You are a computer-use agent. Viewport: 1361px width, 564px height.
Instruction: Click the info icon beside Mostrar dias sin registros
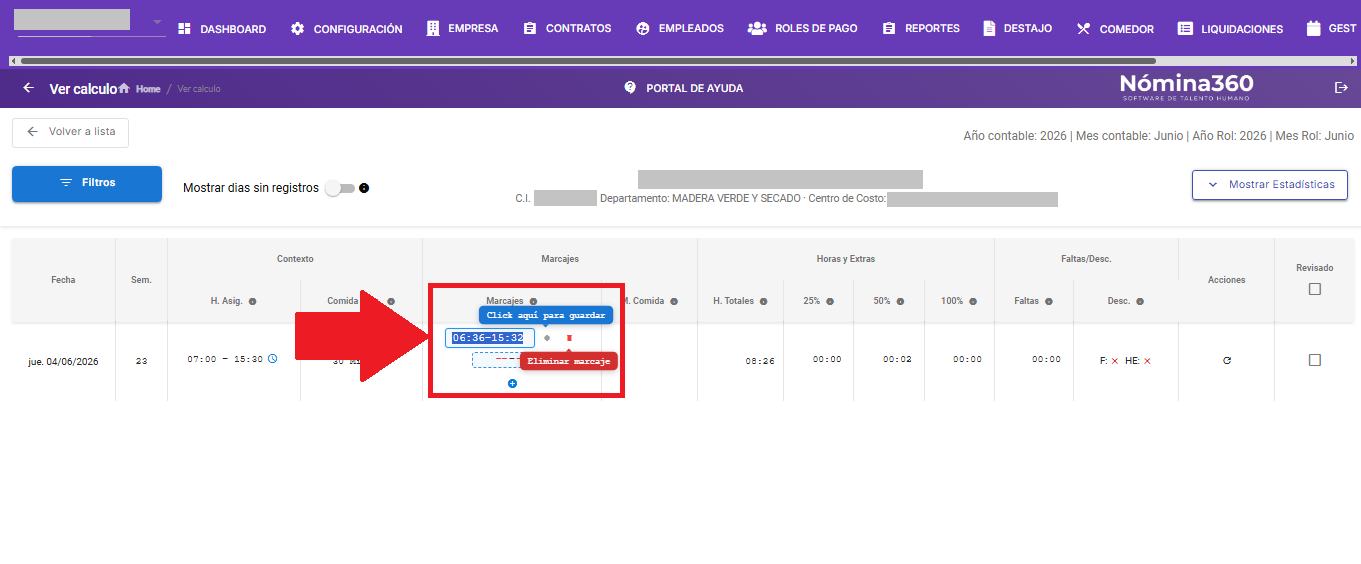[364, 188]
